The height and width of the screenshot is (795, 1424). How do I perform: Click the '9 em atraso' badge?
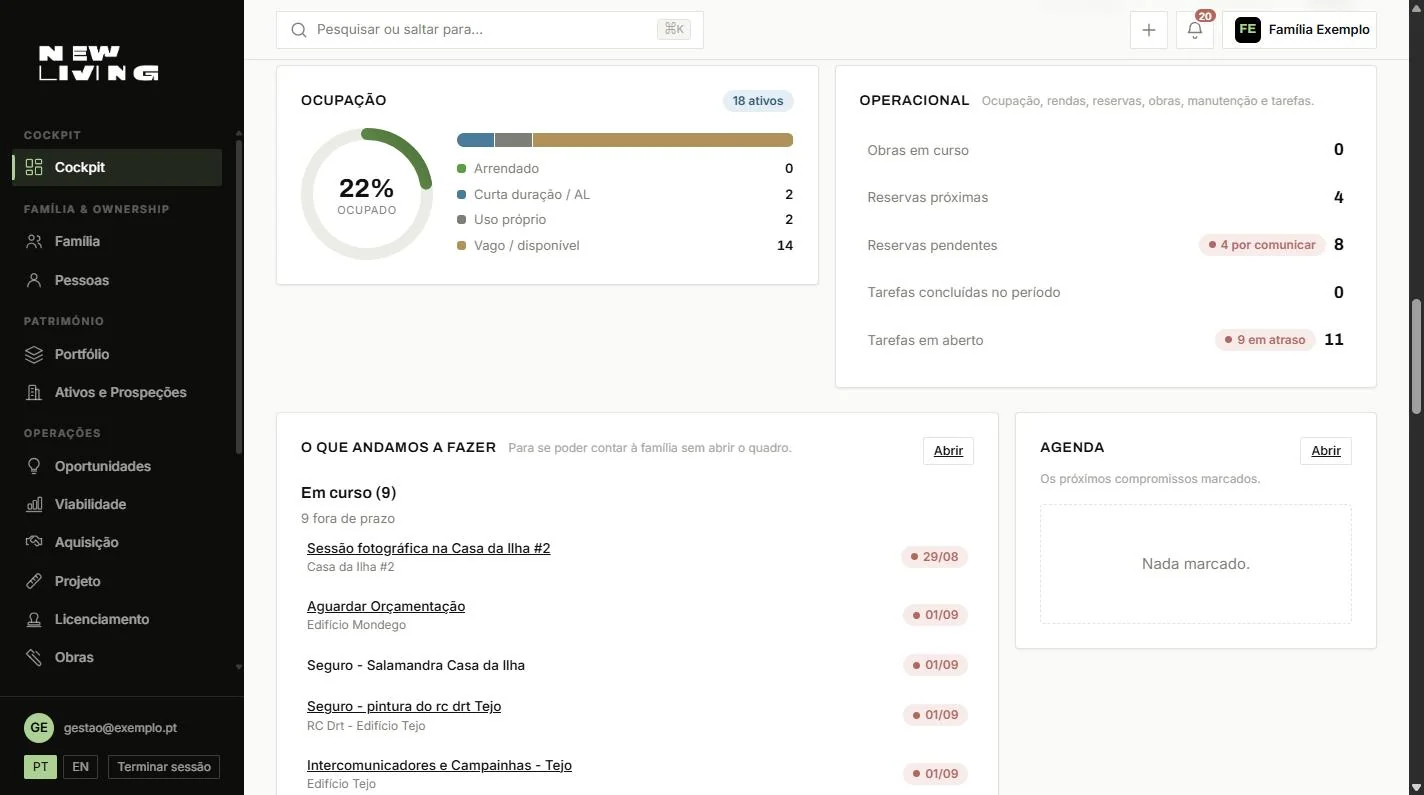coord(1265,340)
